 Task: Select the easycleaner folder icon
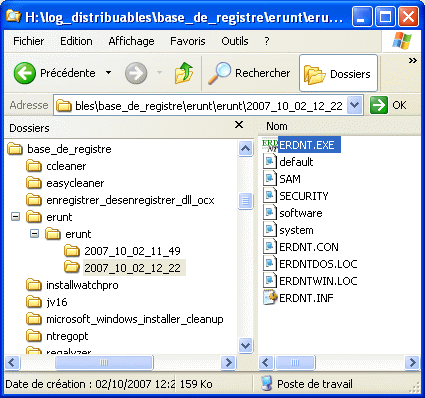[34, 183]
